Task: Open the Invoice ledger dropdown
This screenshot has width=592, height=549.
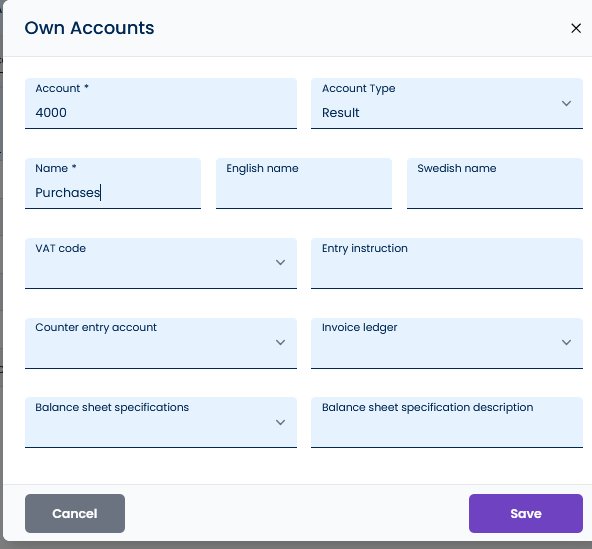Action: (x=447, y=343)
